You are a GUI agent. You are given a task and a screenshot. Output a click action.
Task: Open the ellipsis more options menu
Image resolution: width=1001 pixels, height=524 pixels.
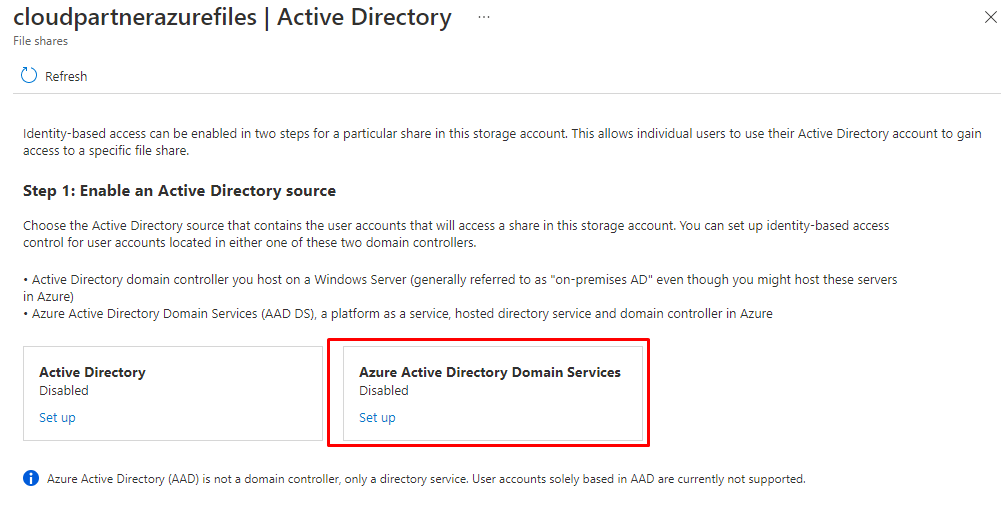click(484, 18)
